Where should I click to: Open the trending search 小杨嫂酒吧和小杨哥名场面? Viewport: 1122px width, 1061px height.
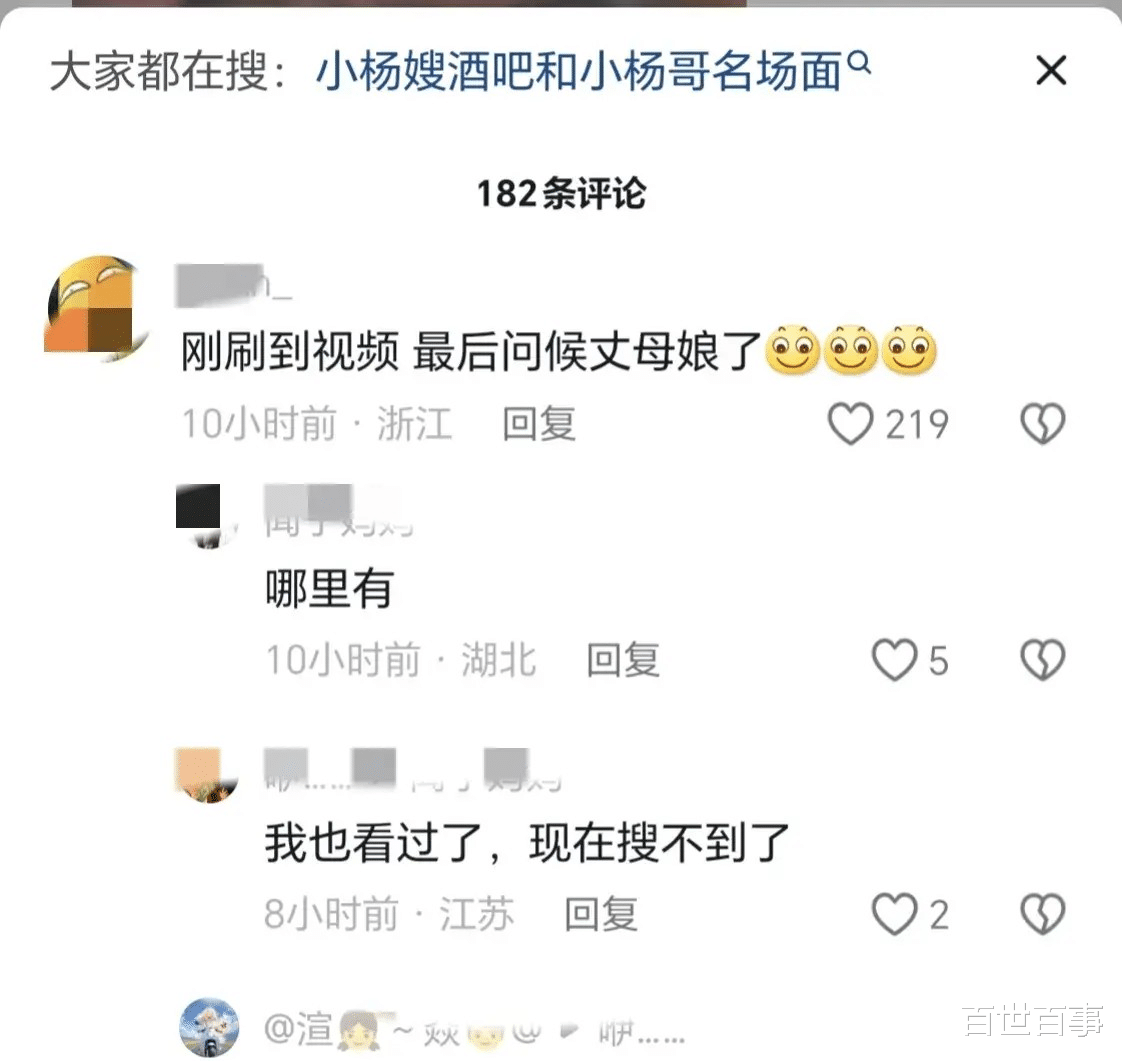[x=578, y=72]
